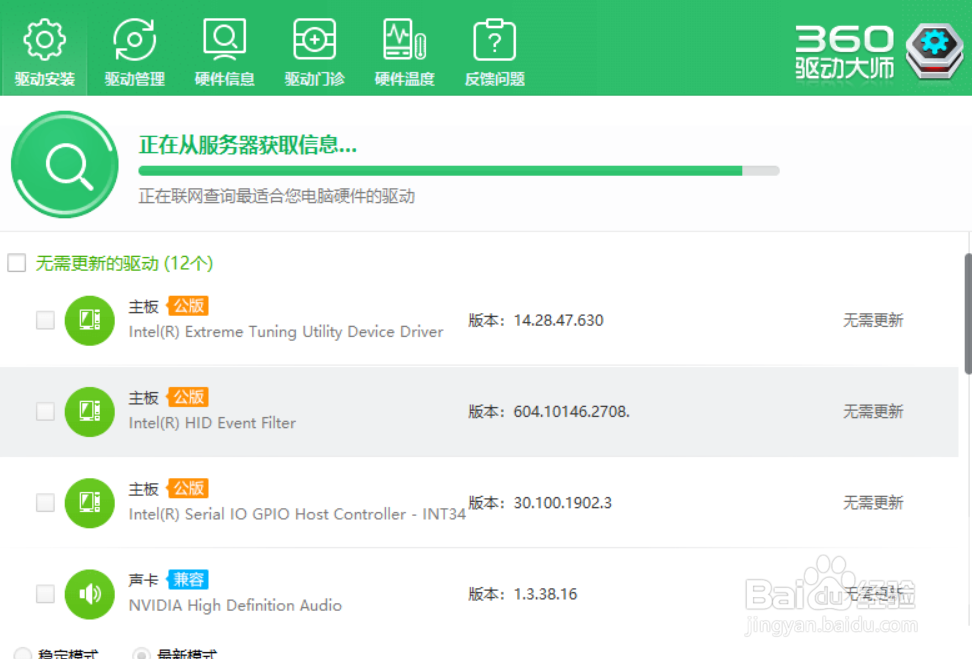Screen dimensions: 972x659
Task: Check the Intel Extreme Tuning Utility driver checkbox
Action: point(45,320)
